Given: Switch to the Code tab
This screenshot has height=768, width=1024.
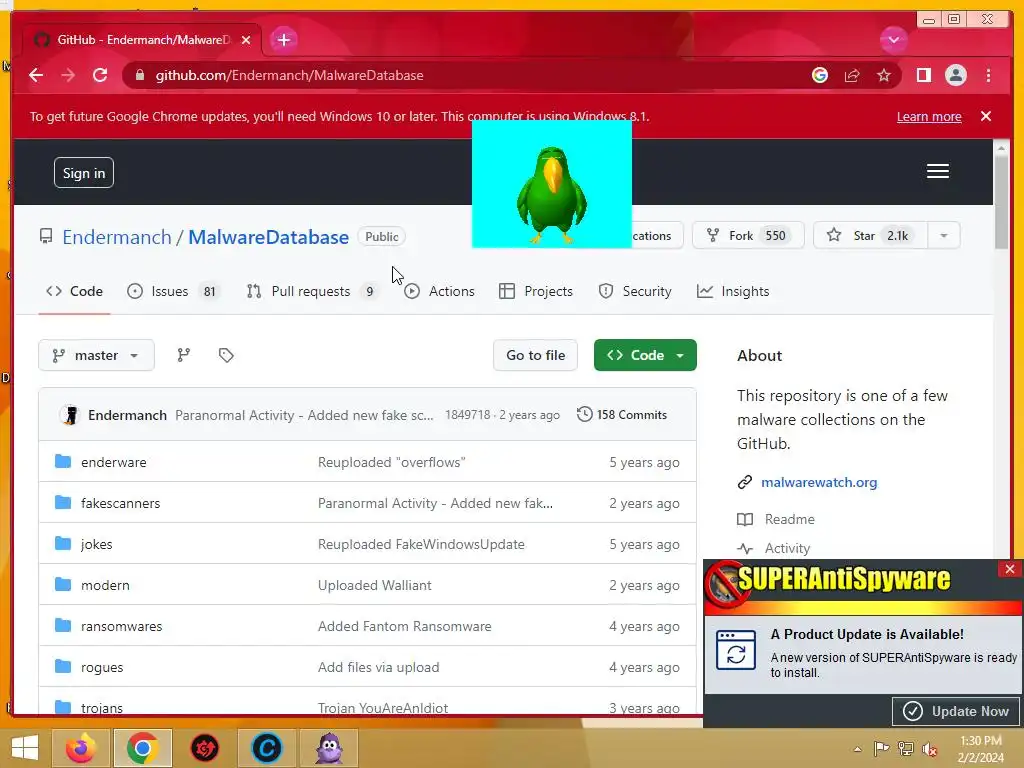Looking at the screenshot, I should click(x=74, y=291).
